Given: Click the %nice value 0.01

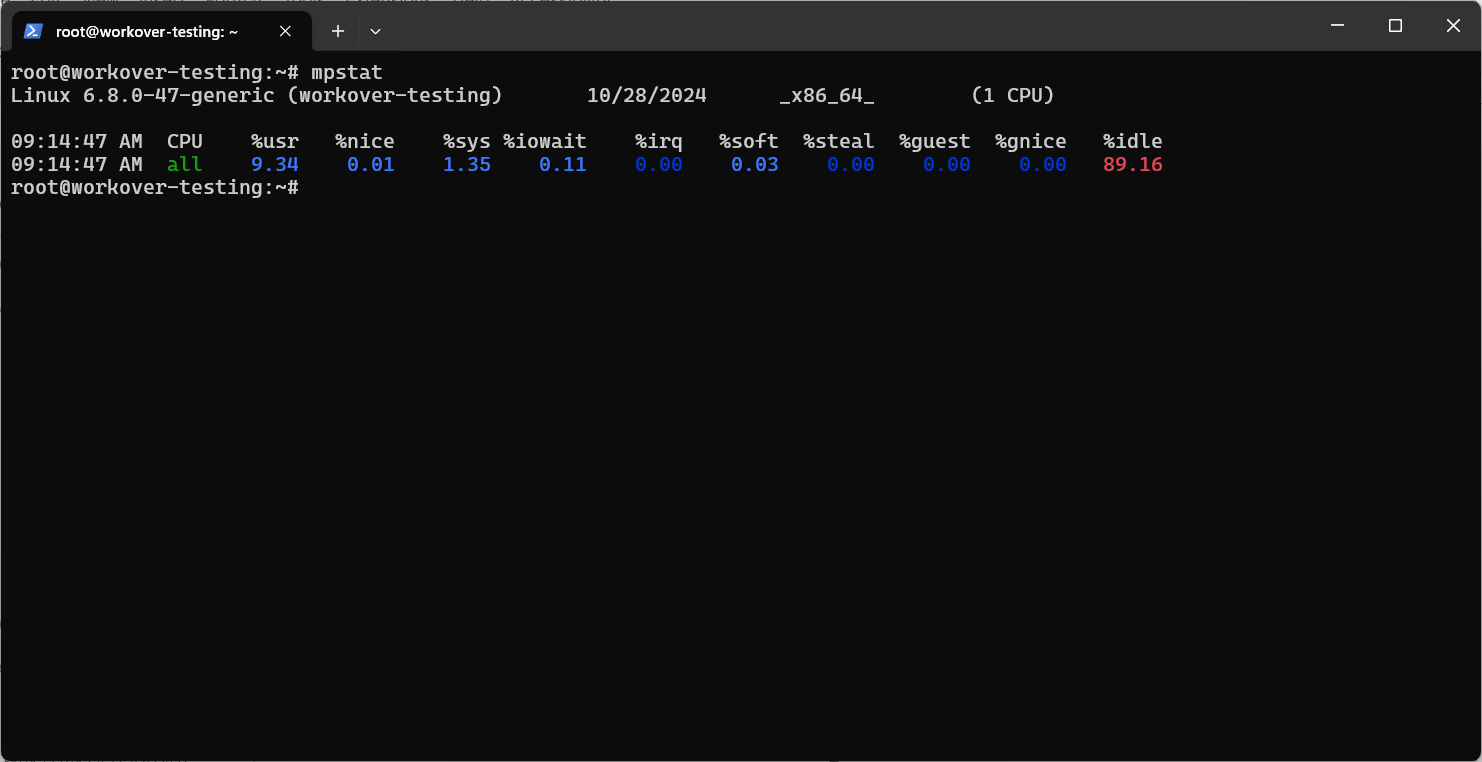Looking at the screenshot, I should coord(370,165).
